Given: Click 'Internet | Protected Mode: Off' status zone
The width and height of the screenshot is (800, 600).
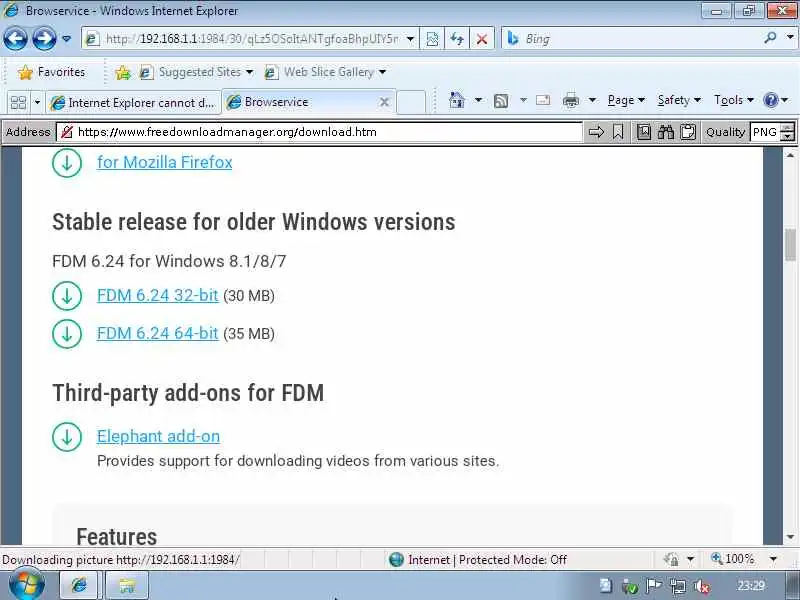Looking at the screenshot, I should [x=478, y=560].
